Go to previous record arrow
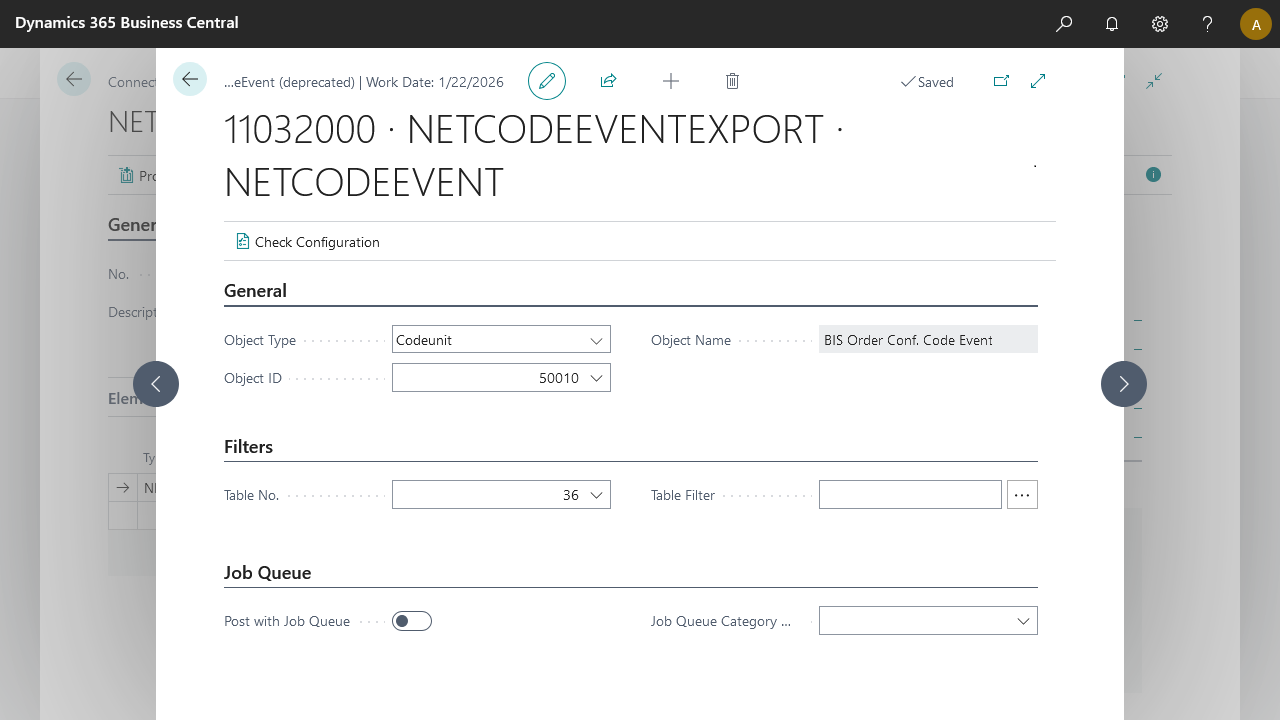 (x=156, y=384)
